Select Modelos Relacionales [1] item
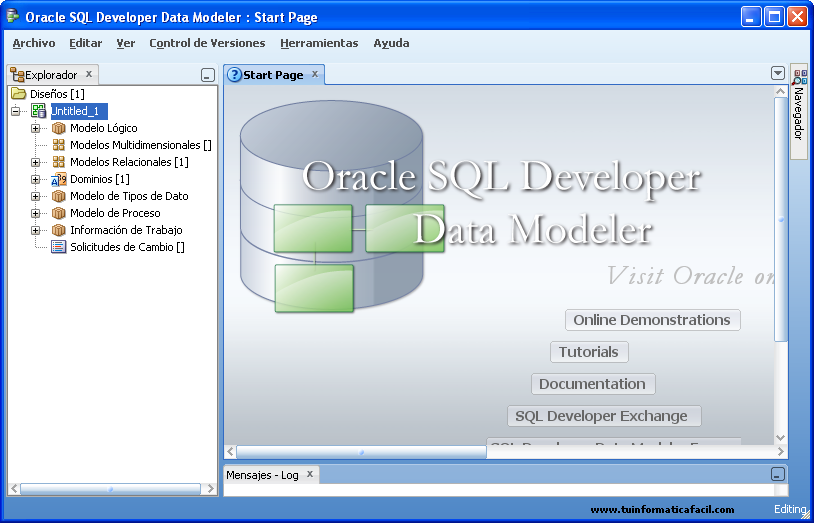The width and height of the screenshot is (814, 523). 129,162
